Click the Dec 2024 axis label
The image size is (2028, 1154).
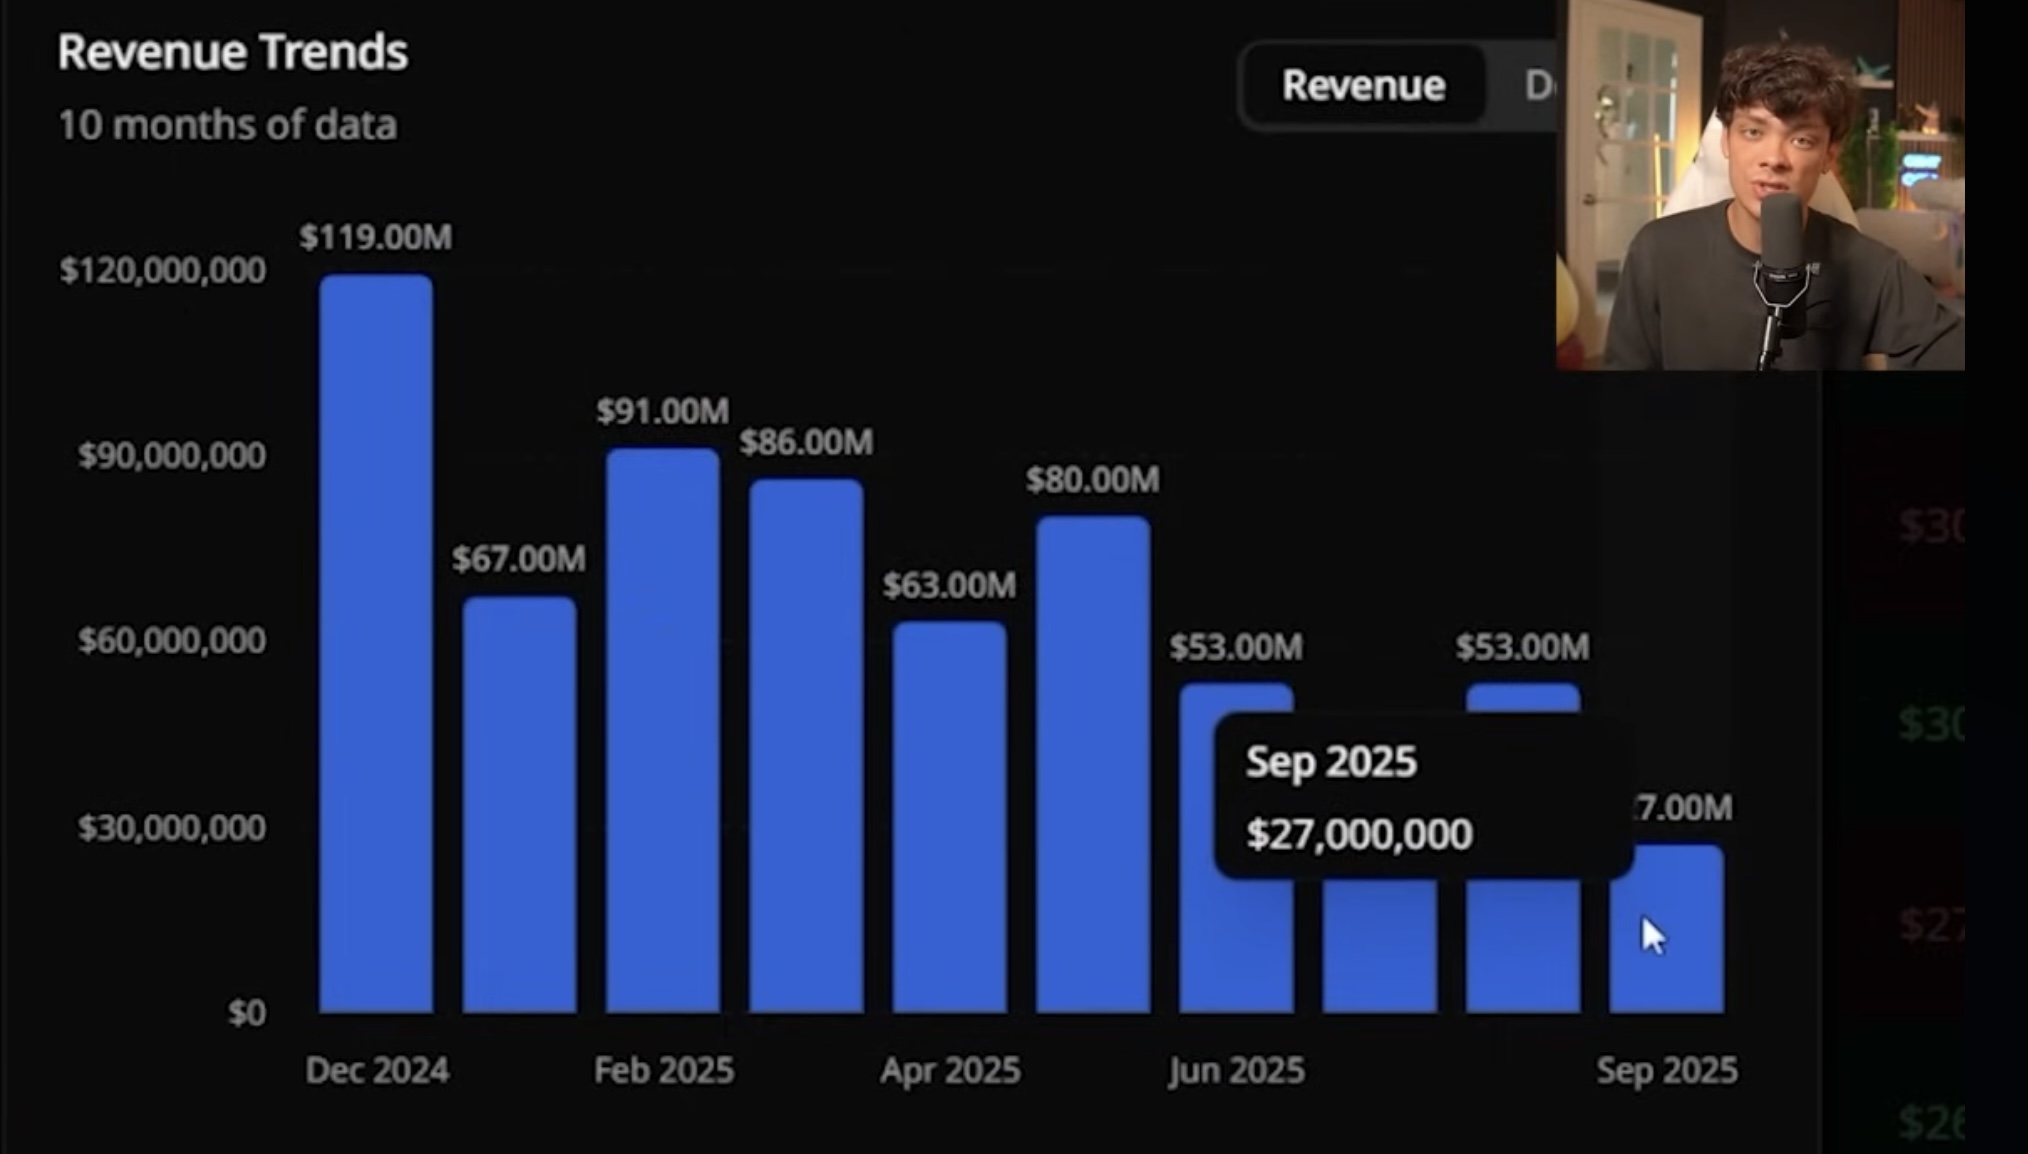coord(377,1070)
